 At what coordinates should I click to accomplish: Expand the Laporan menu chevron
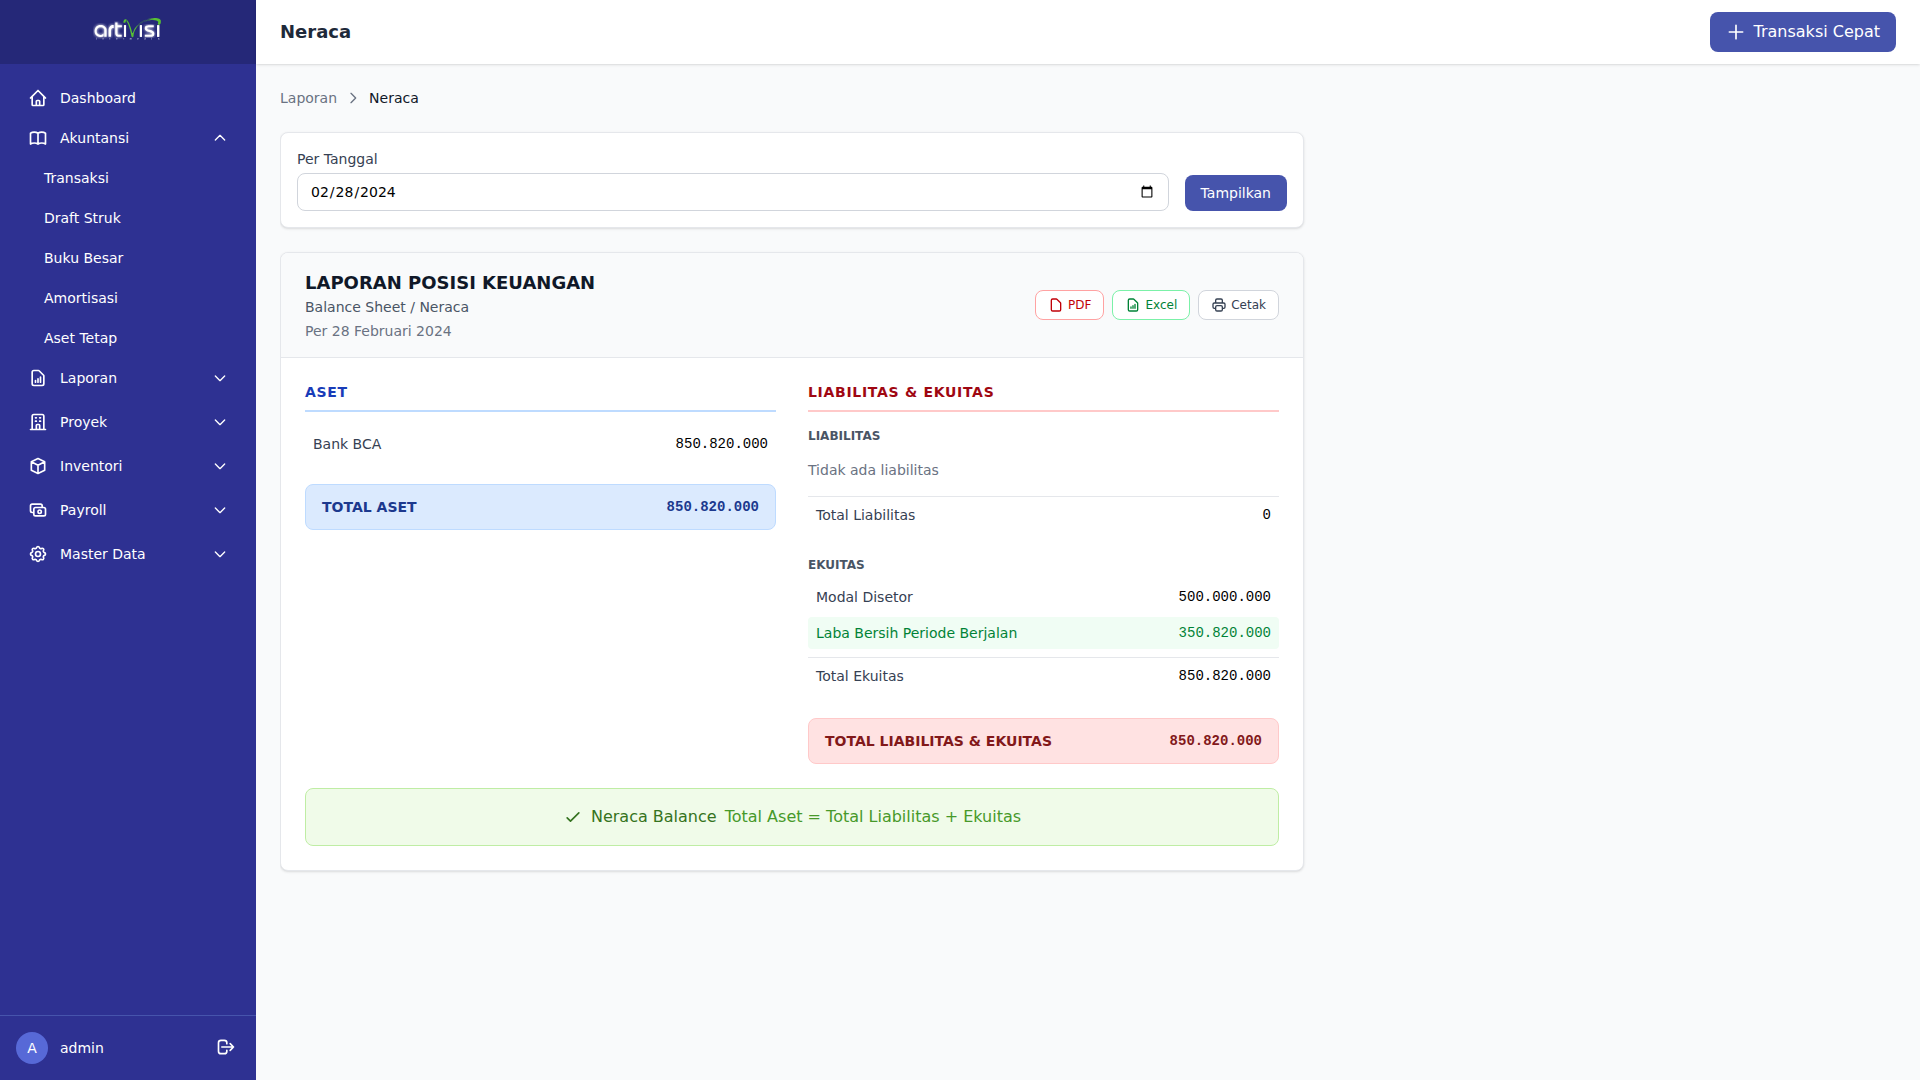(x=220, y=378)
